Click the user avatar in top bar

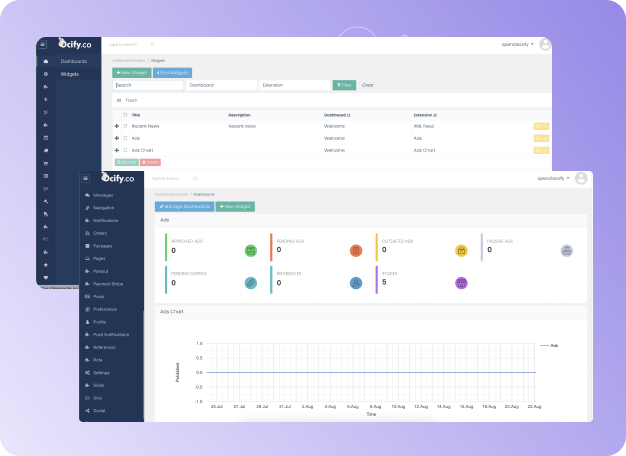545,44
